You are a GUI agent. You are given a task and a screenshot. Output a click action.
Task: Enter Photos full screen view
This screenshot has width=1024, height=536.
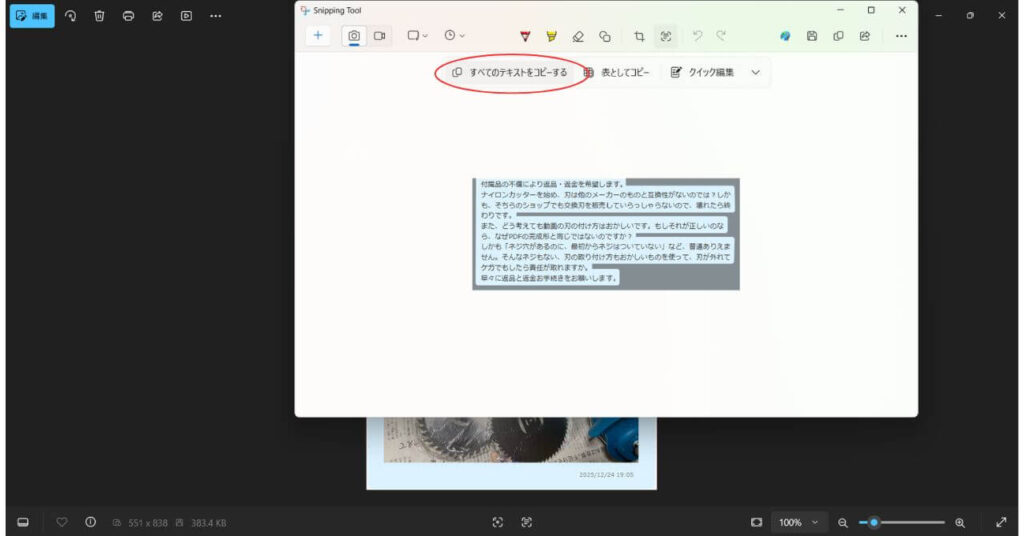coord(1001,522)
